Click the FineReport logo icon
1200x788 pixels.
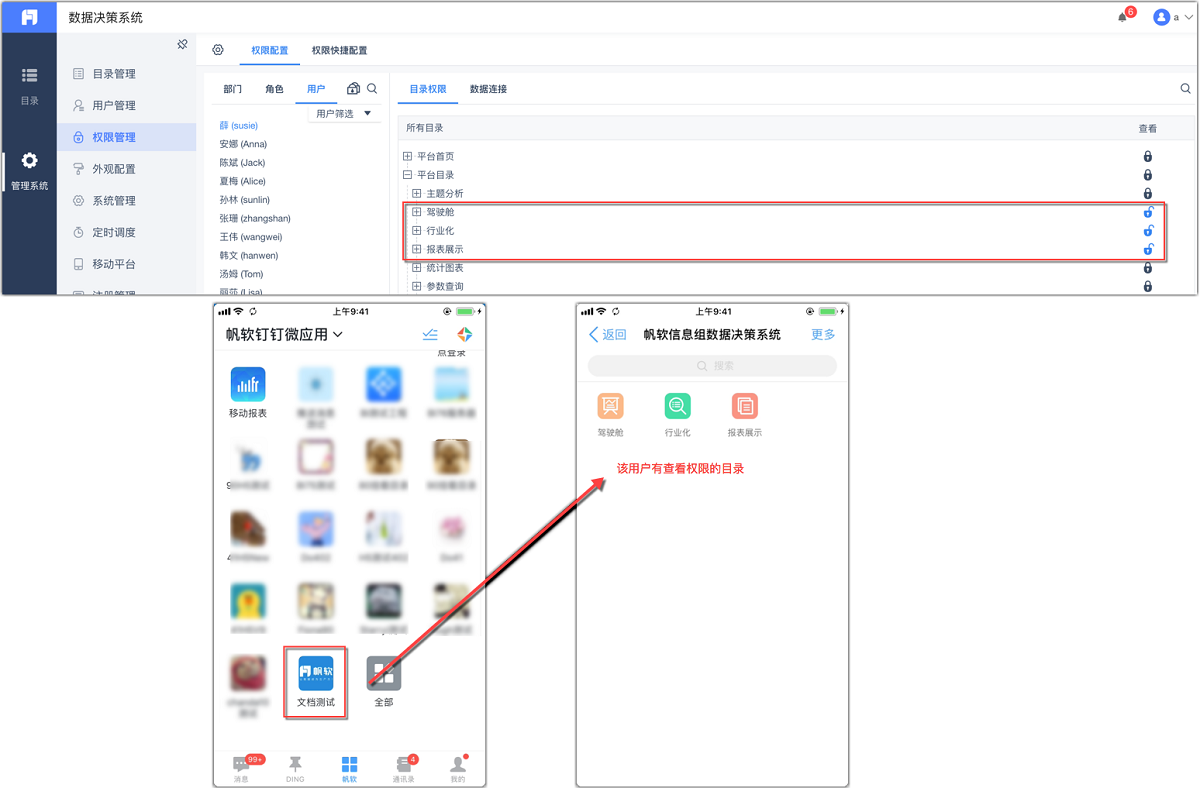29,18
